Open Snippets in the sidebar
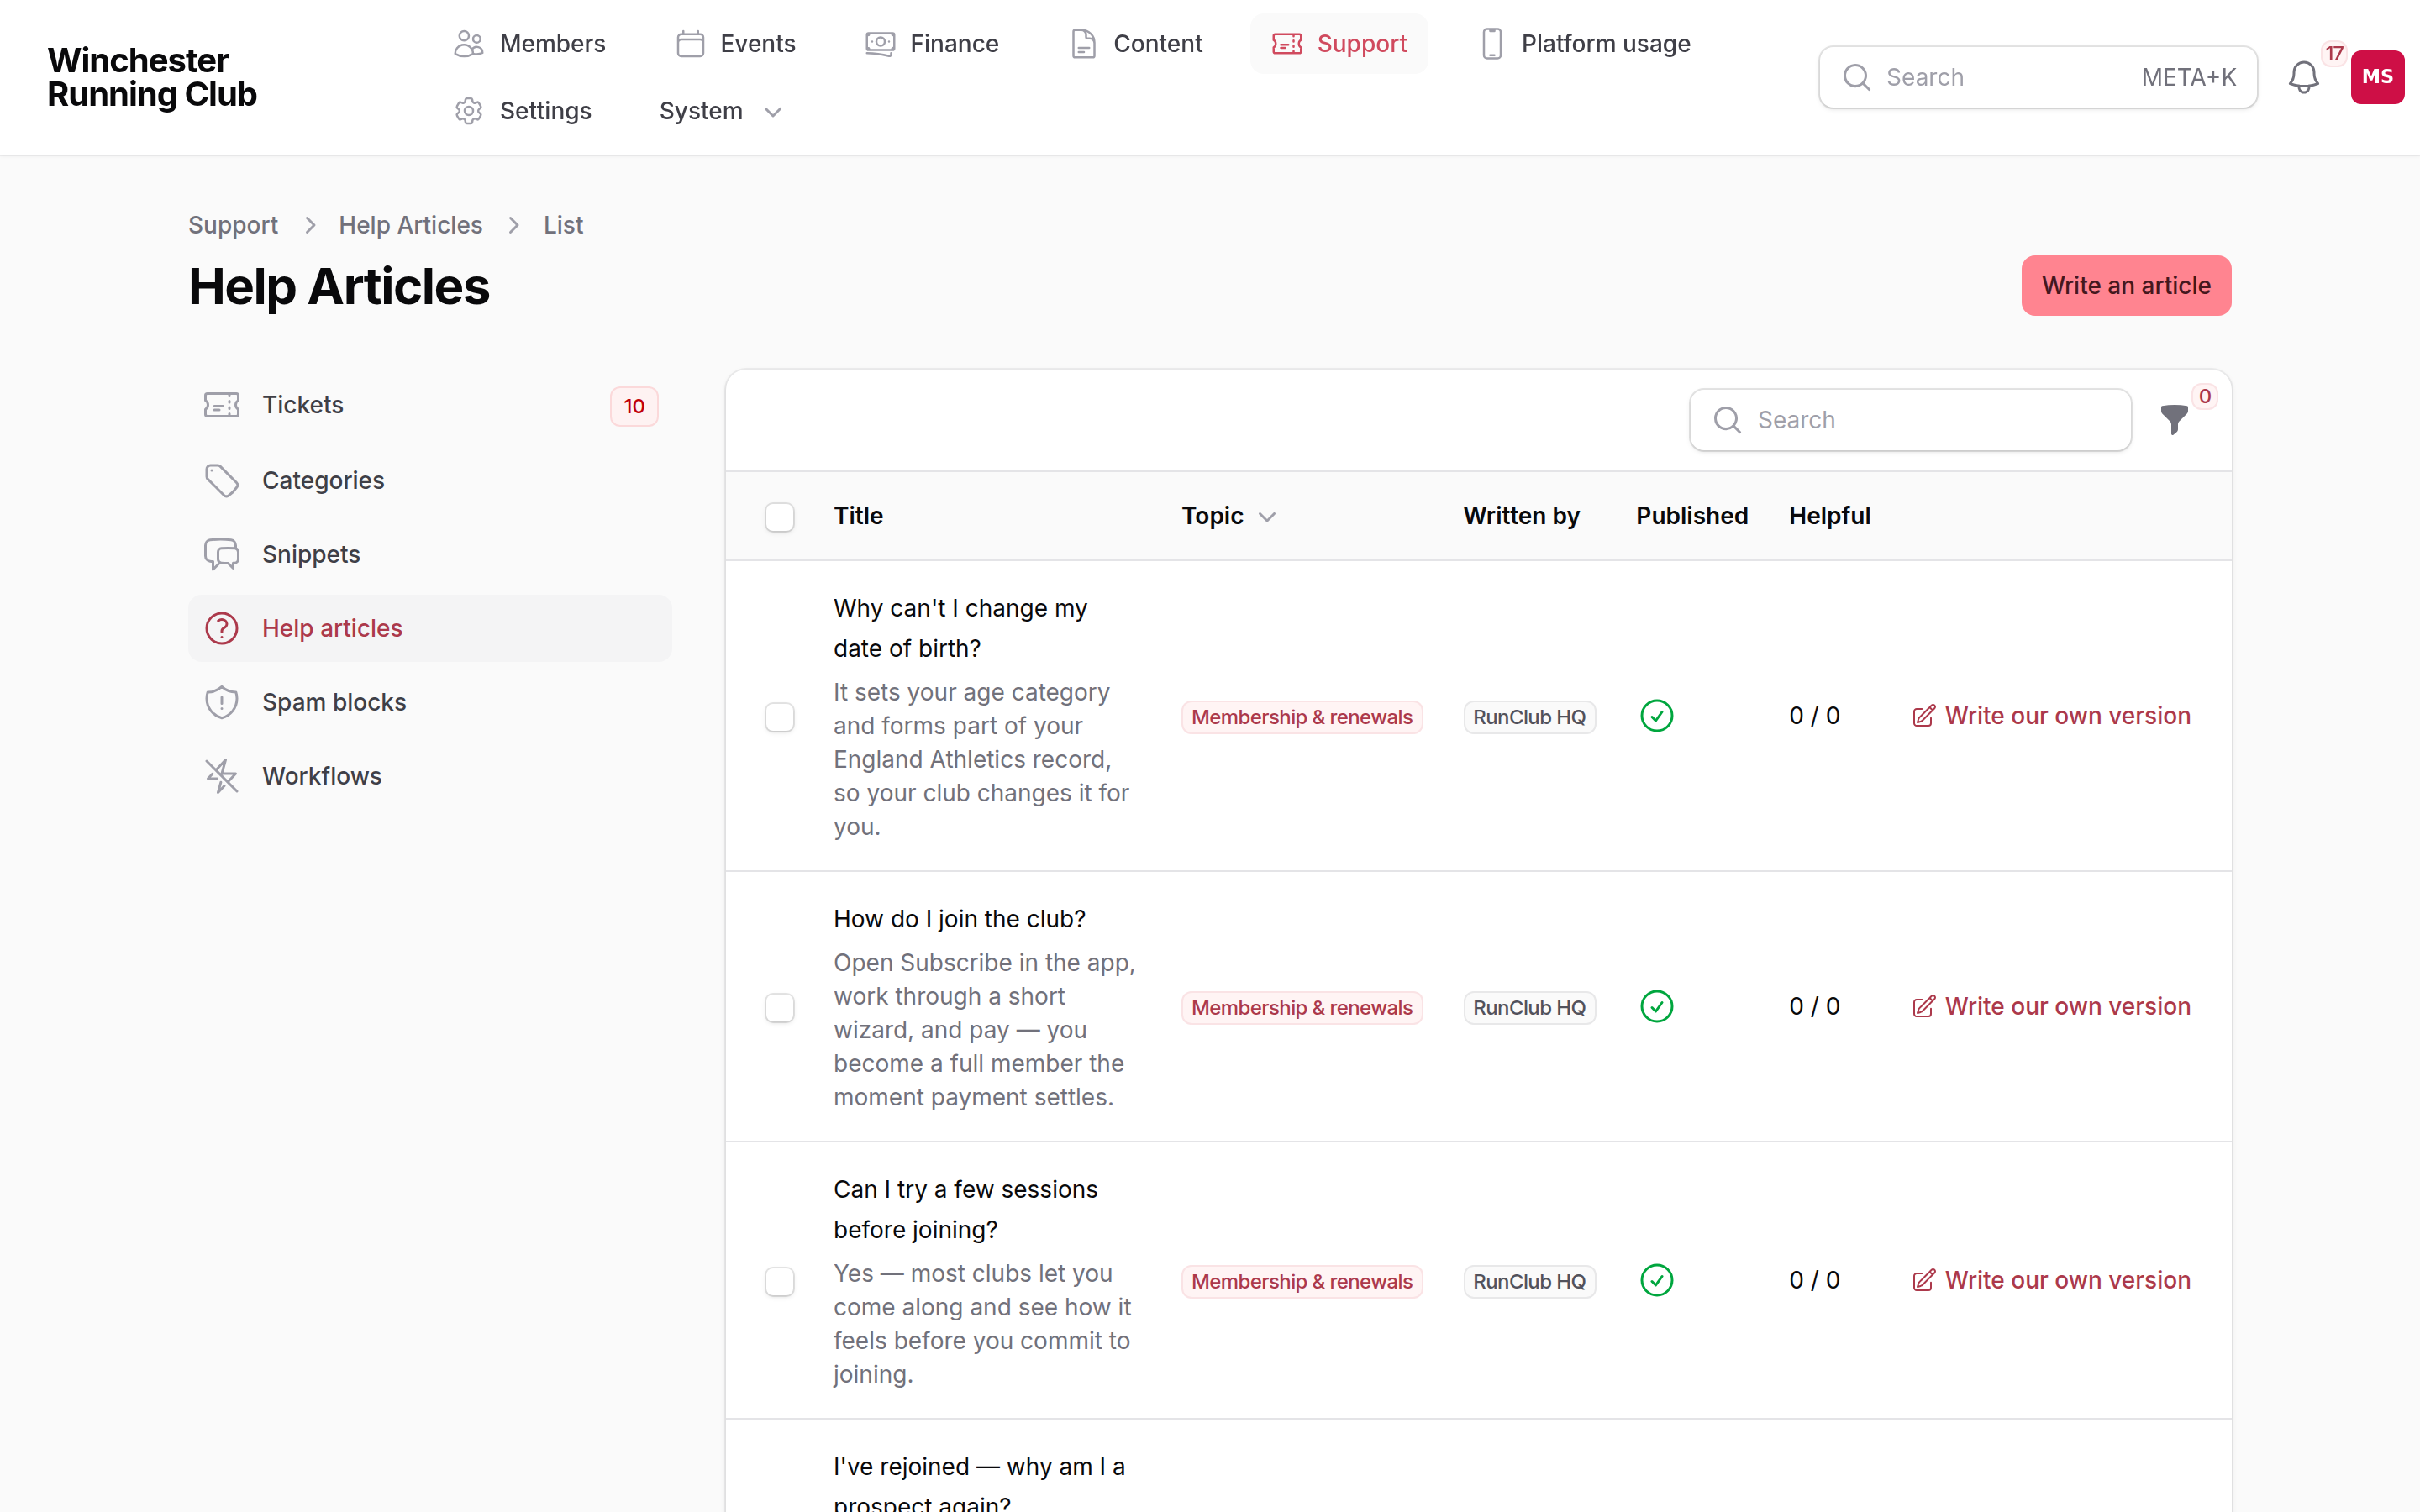Image resolution: width=2420 pixels, height=1512 pixels. (430, 554)
